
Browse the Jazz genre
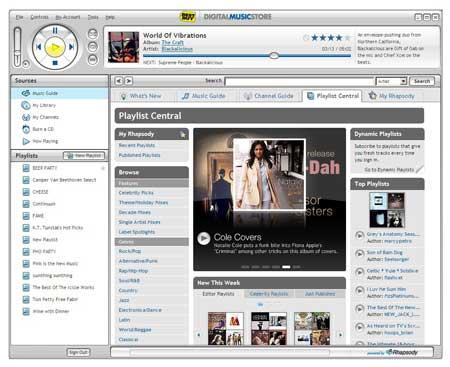[124, 300]
